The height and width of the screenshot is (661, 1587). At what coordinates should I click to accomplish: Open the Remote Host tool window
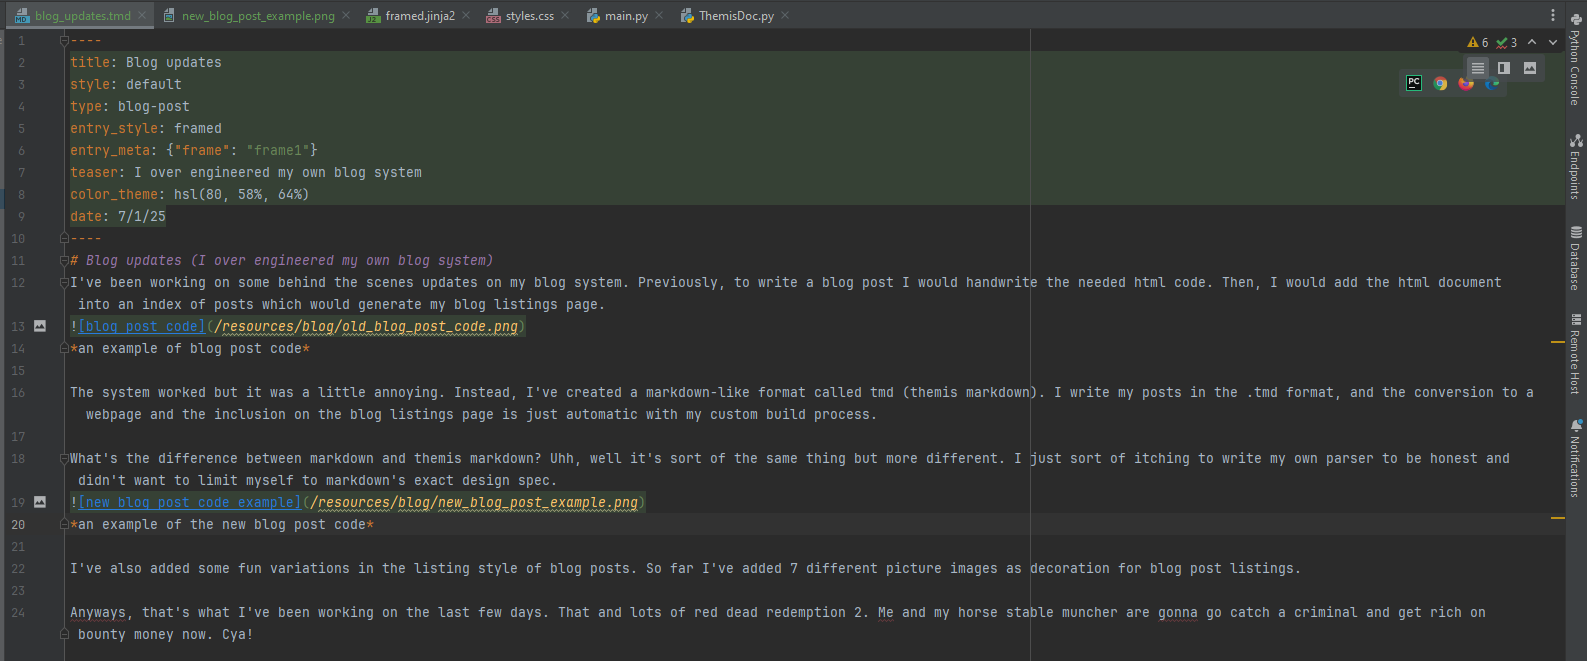pyautogui.click(x=1575, y=354)
